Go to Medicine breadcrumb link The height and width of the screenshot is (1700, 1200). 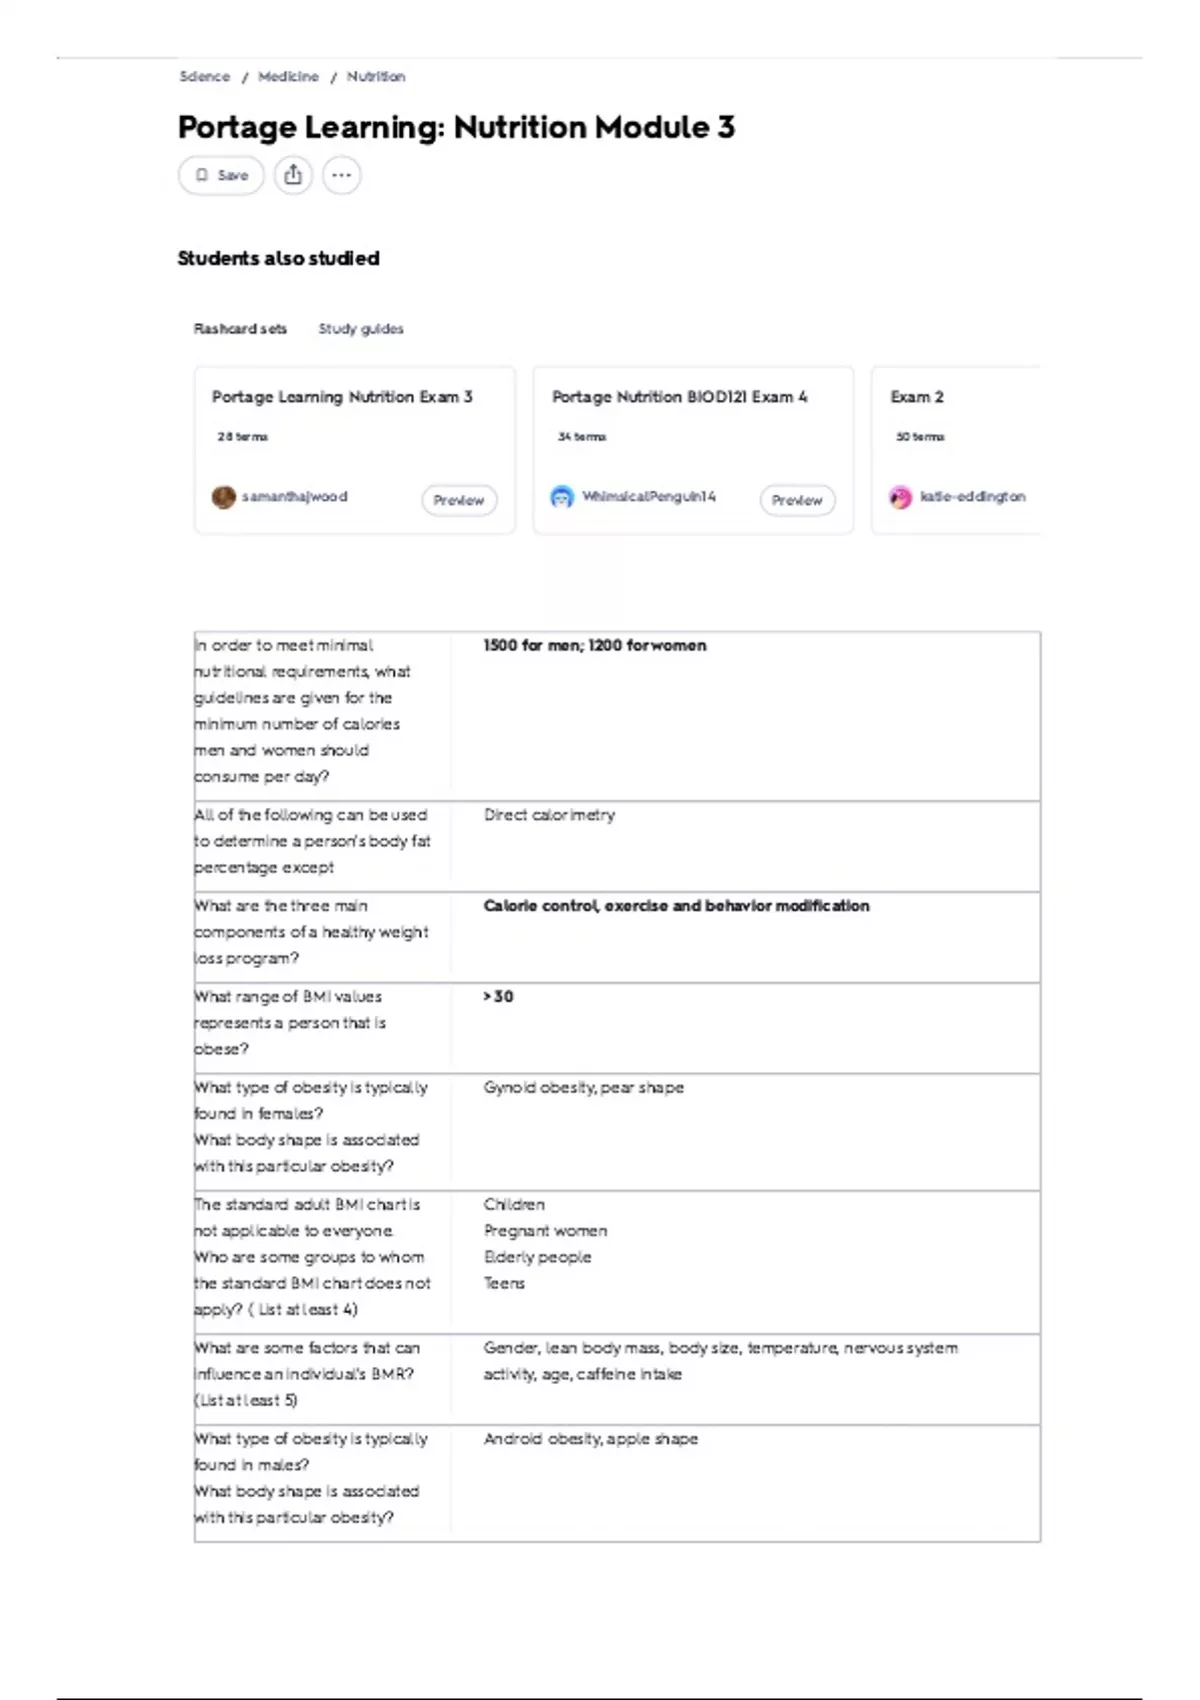(x=288, y=77)
